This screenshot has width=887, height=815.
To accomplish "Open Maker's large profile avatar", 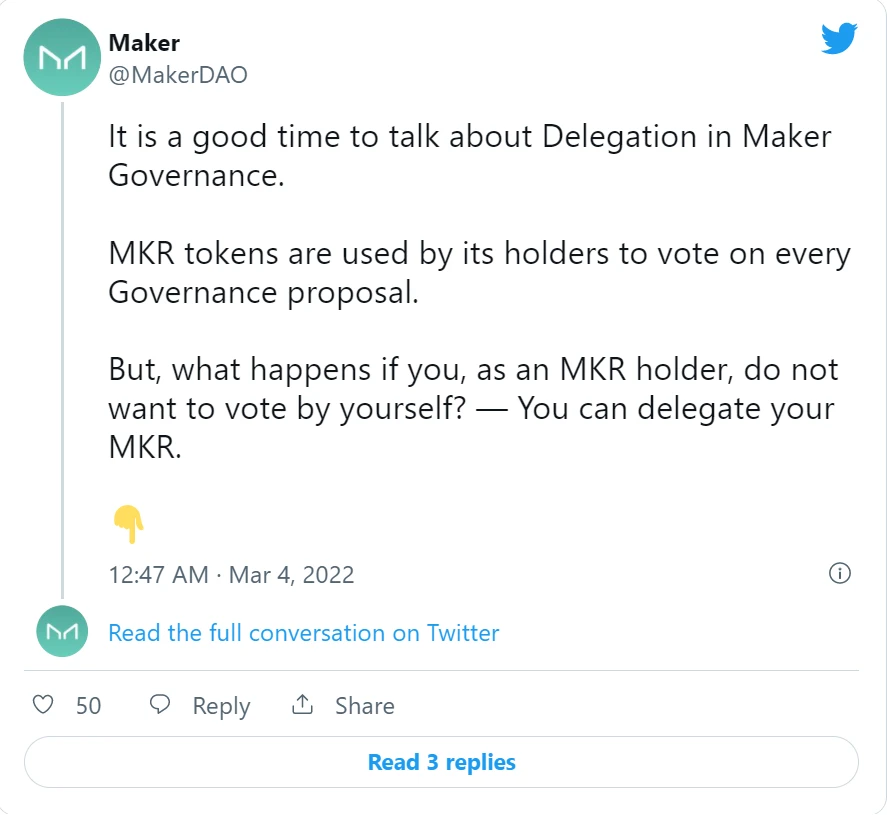I will [x=62, y=57].
